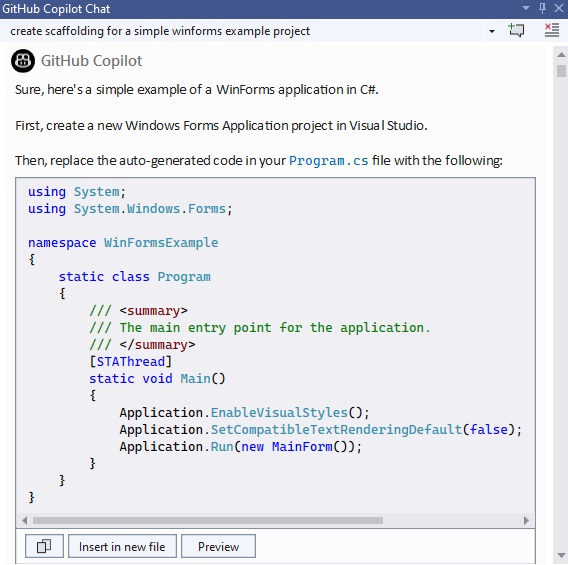
Task: Click the "using System.Windows.Forms;" line
Action: tap(130, 209)
